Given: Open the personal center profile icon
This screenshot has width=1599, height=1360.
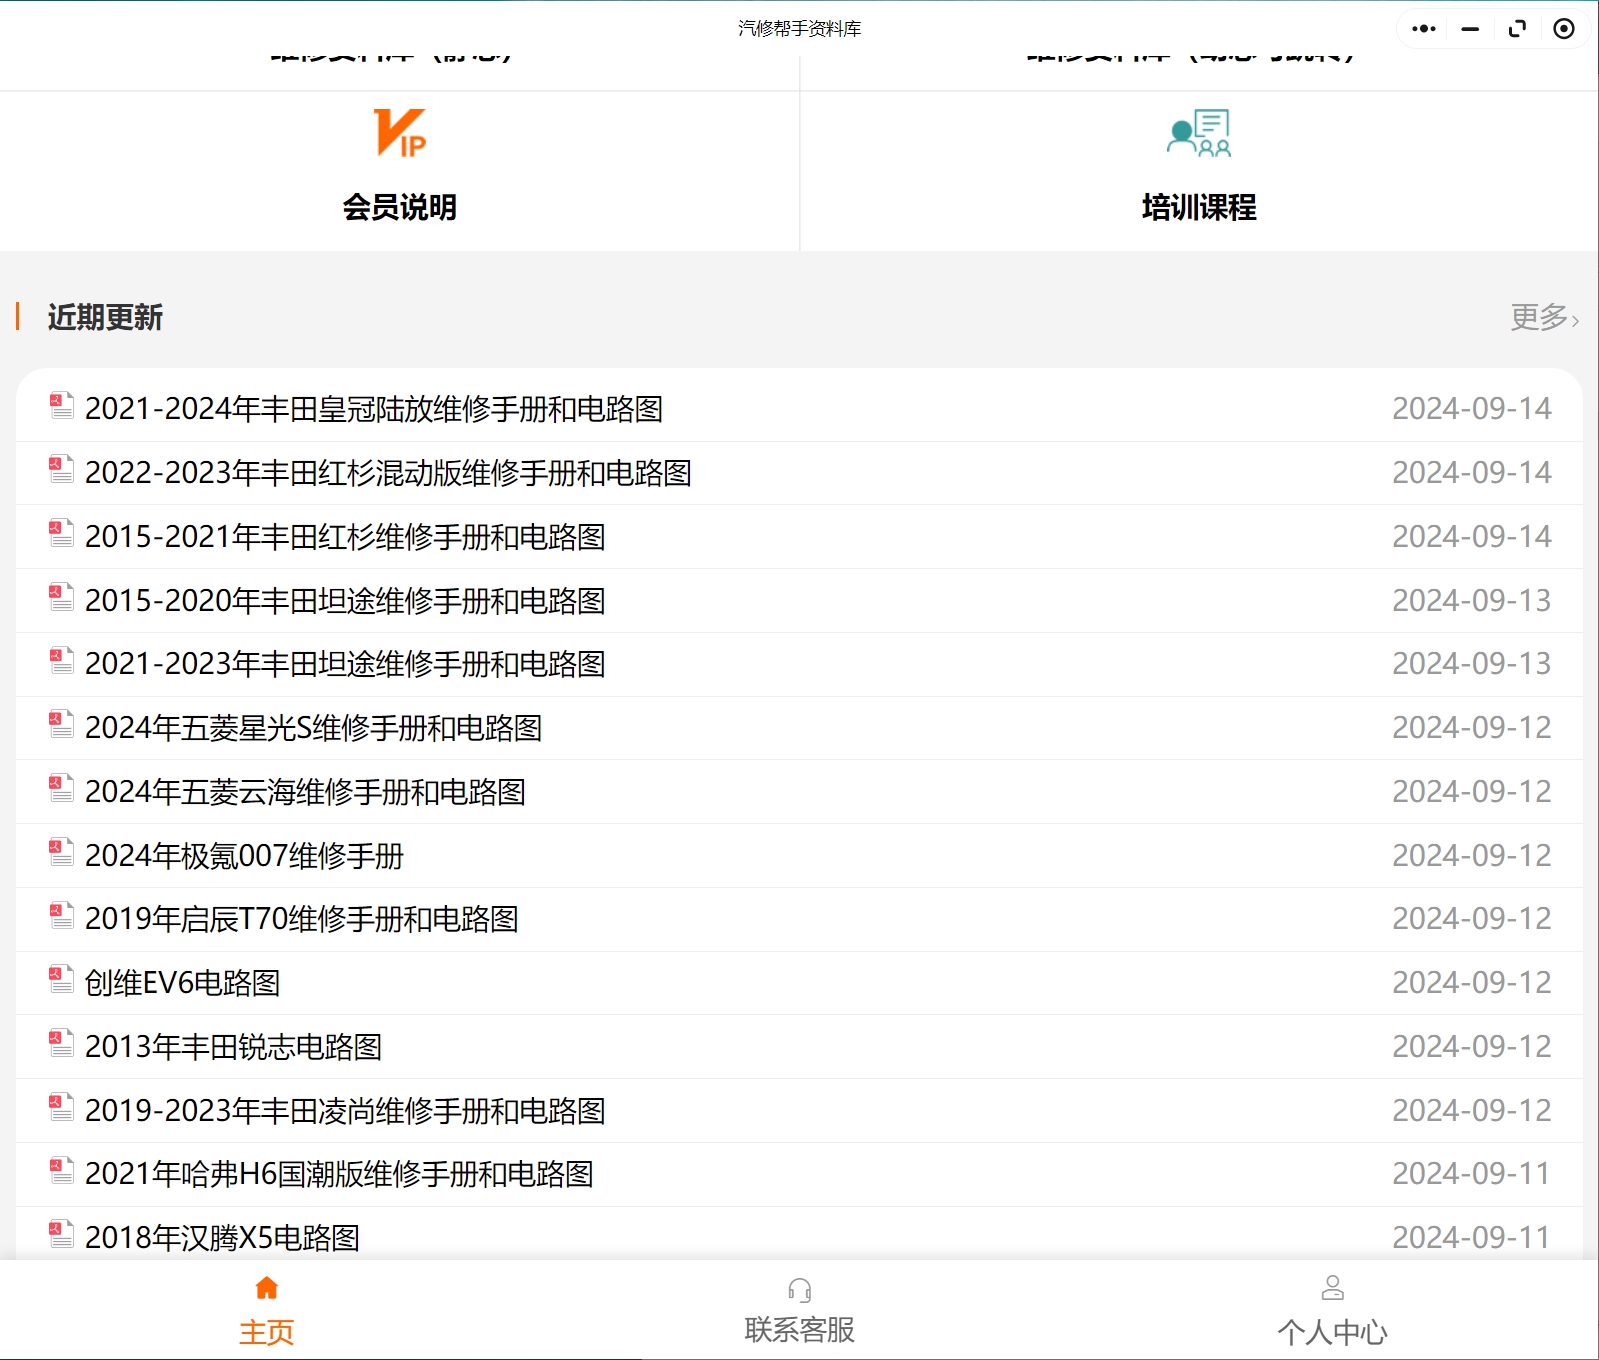Looking at the screenshot, I should [1332, 1288].
